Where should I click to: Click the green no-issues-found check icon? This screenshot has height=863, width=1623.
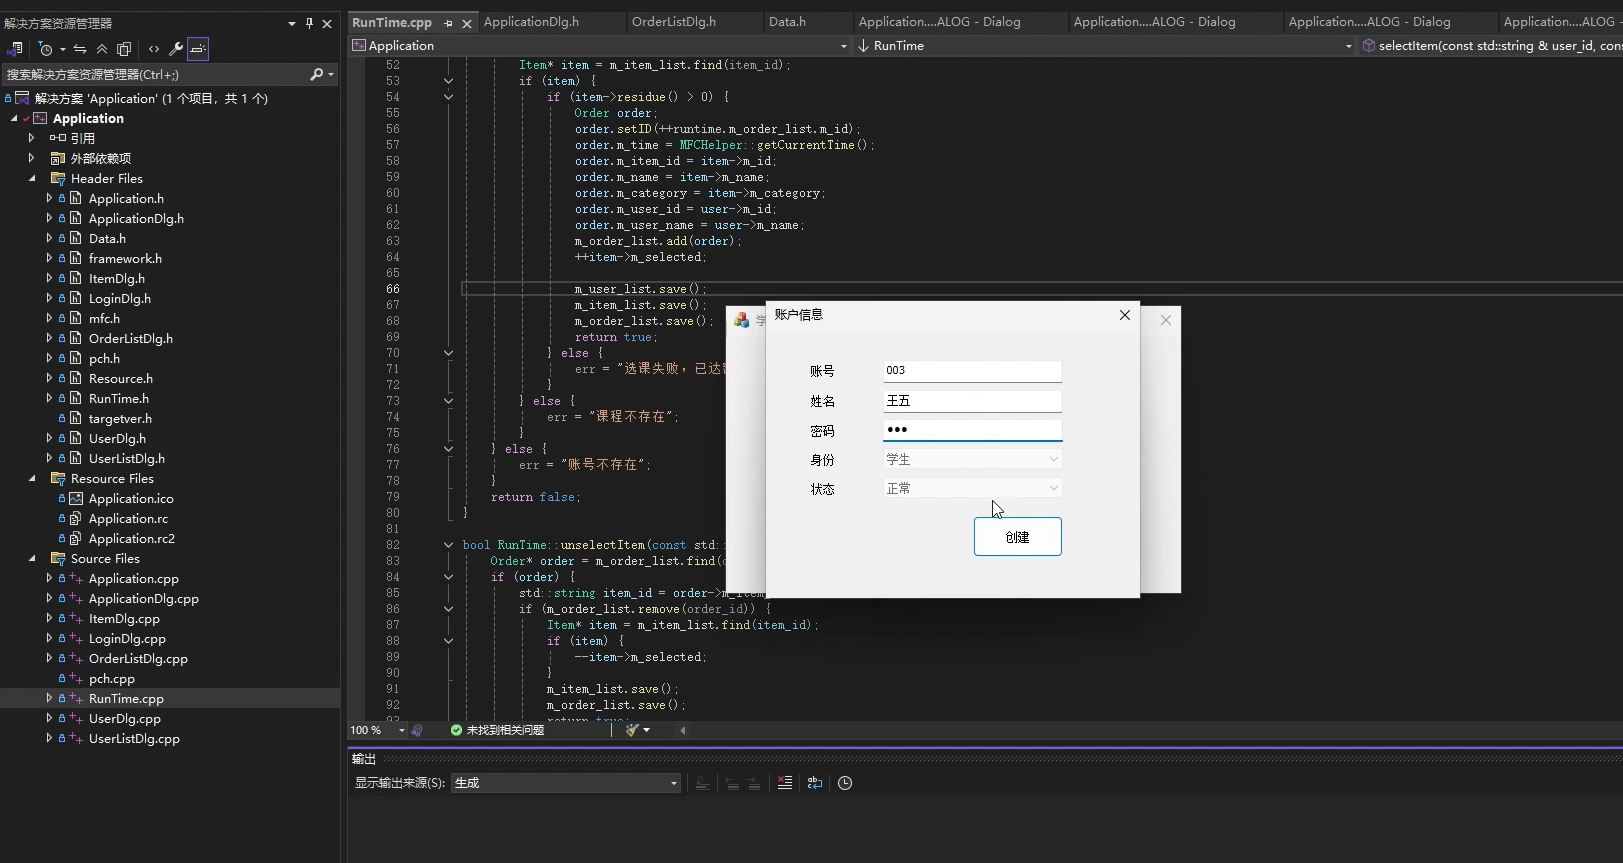coord(456,730)
